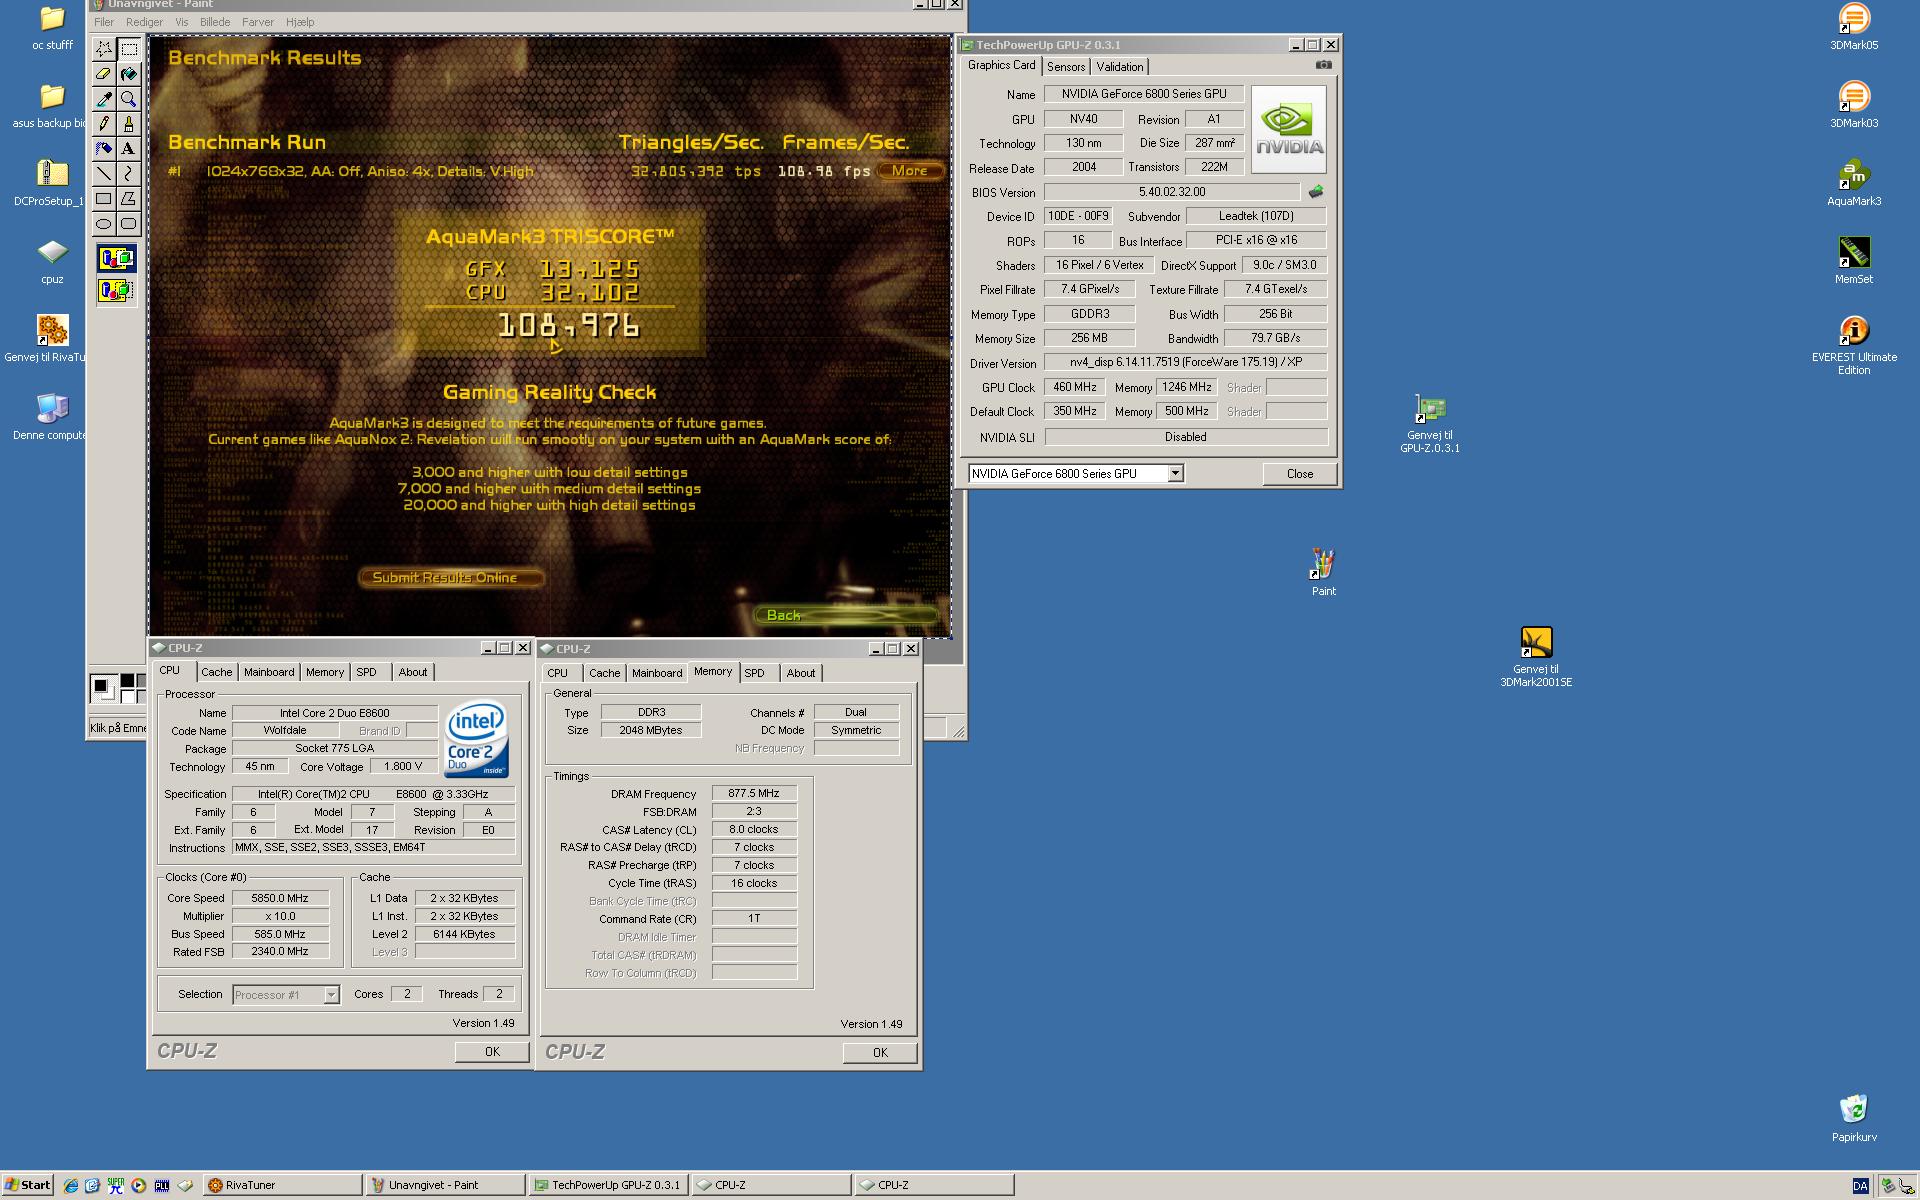Image resolution: width=1920 pixels, height=1200 pixels.
Task: Select the Rectangle shape tool
Action: tap(104, 199)
